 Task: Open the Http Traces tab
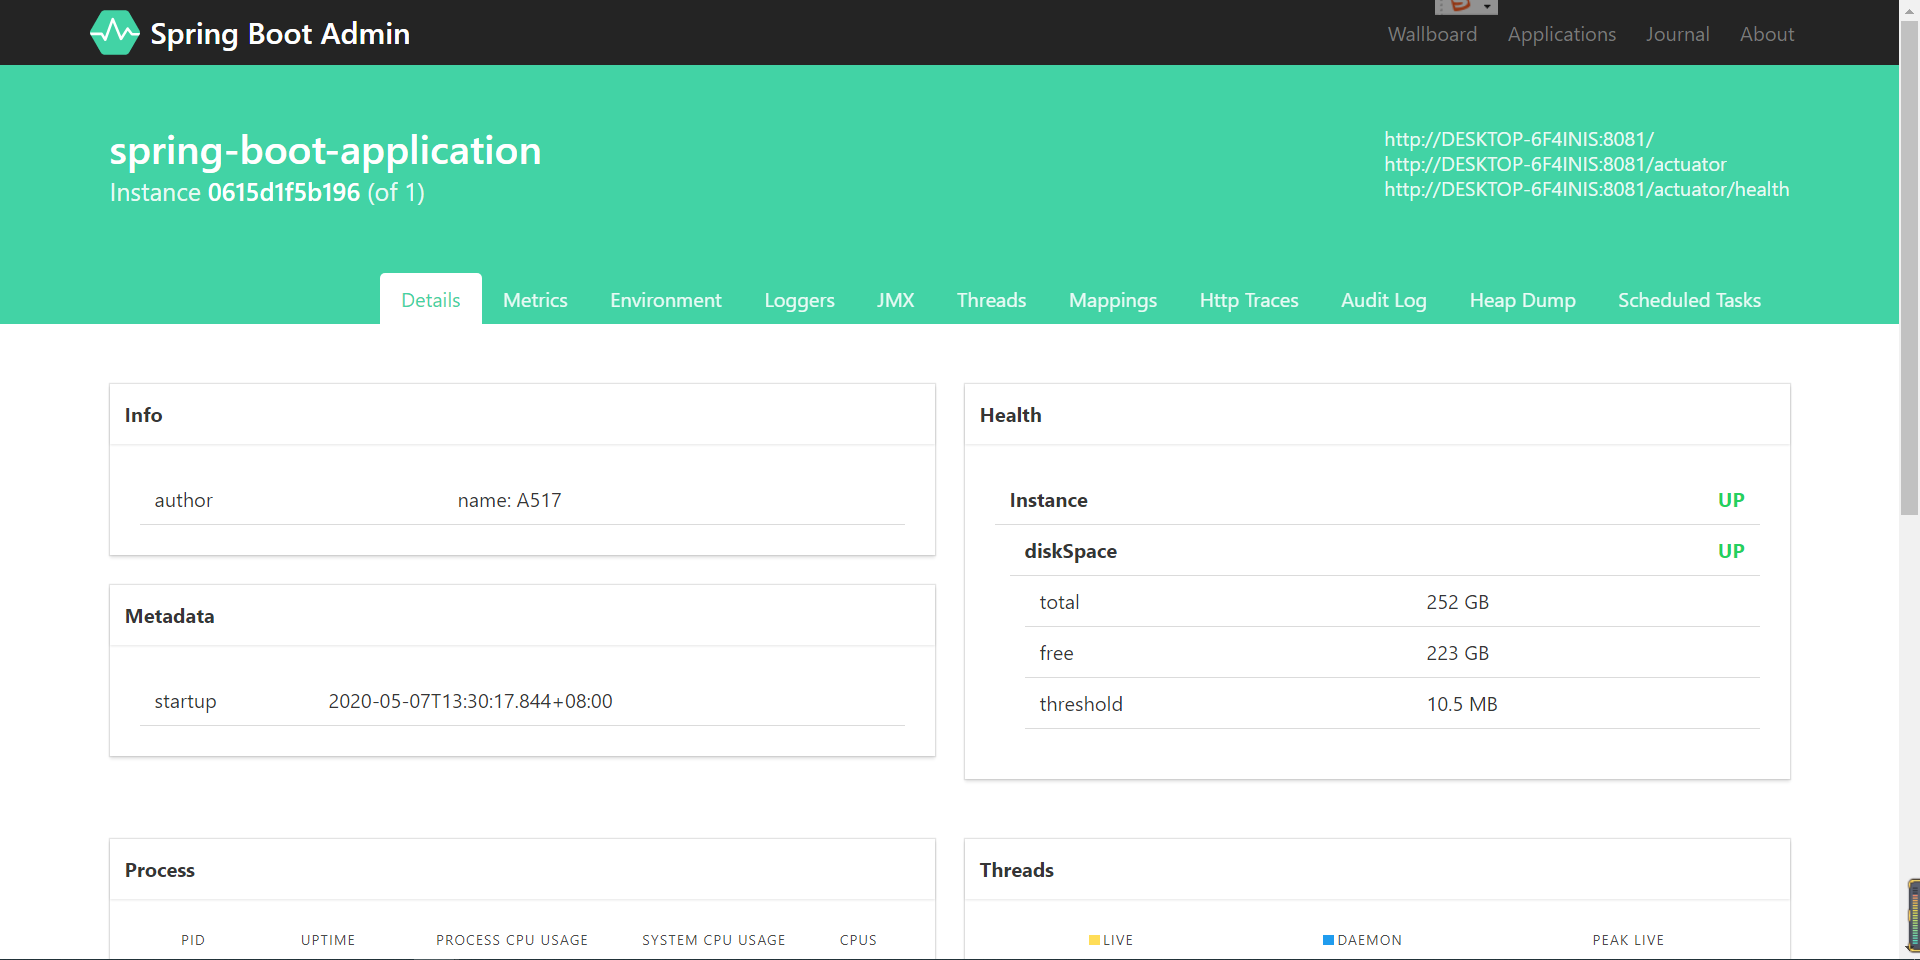pyautogui.click(x=1249, y=300)
